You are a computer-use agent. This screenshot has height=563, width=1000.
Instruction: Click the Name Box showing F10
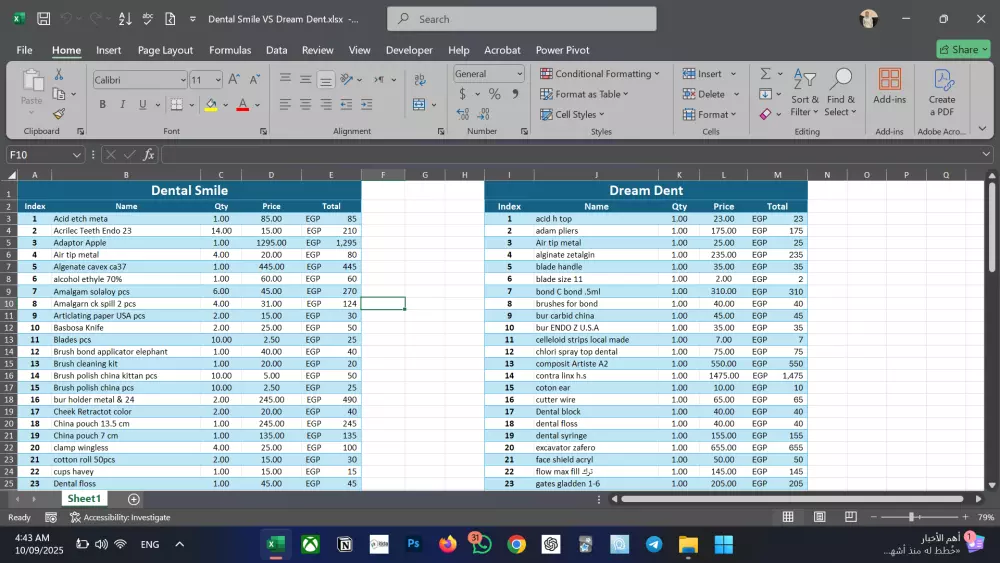tap(40, 154)
